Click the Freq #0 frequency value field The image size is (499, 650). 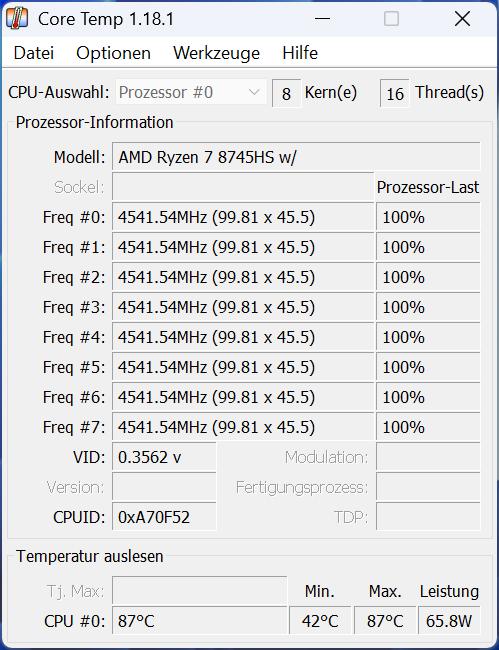(x=243, y=217)
